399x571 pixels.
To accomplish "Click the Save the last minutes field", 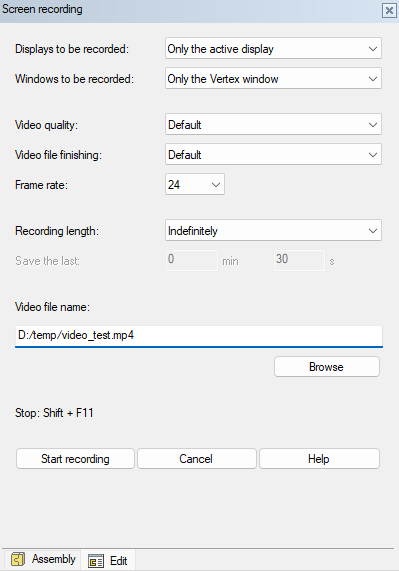I will [192, 260].
